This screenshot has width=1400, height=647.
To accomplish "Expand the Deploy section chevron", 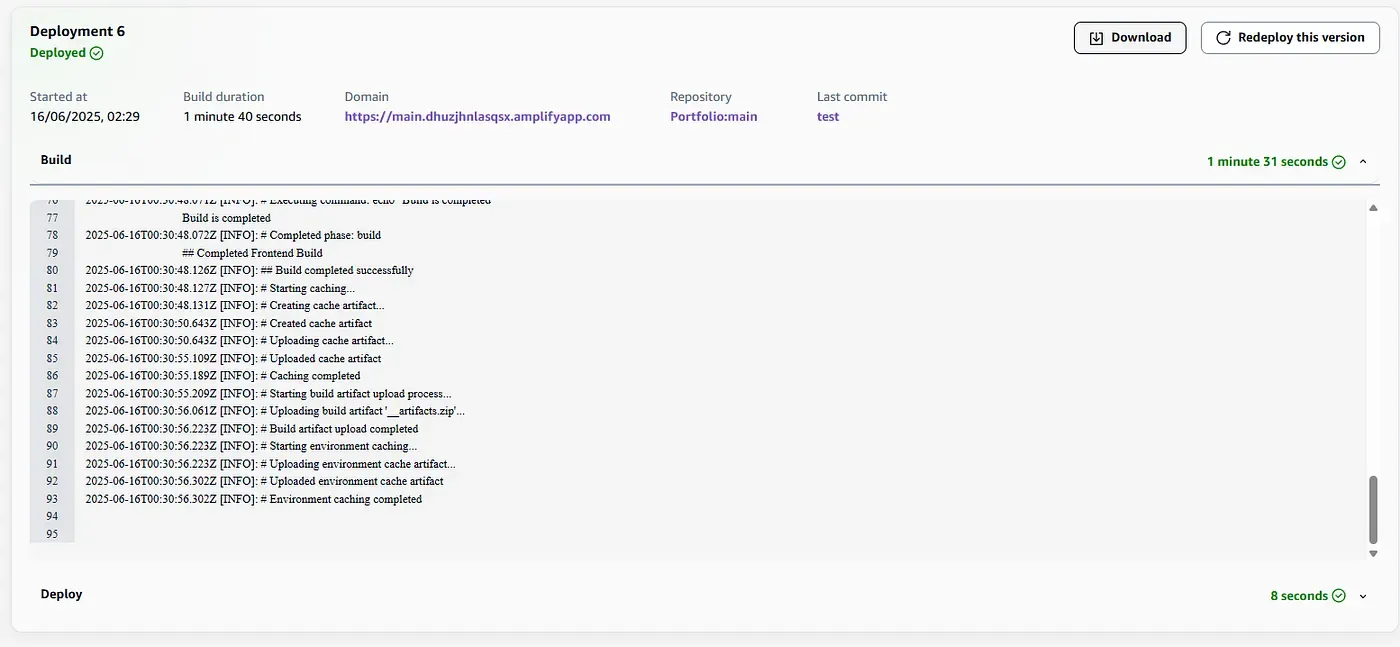I will point(1363,595).
